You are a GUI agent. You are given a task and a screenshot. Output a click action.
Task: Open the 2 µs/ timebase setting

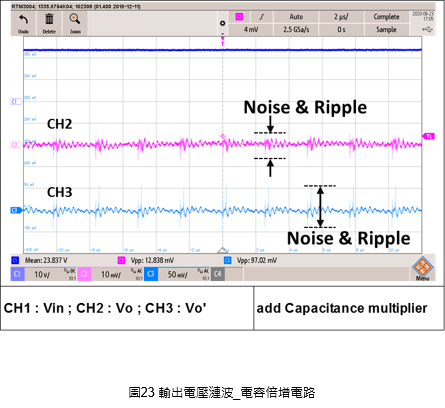tap(341, 17)
